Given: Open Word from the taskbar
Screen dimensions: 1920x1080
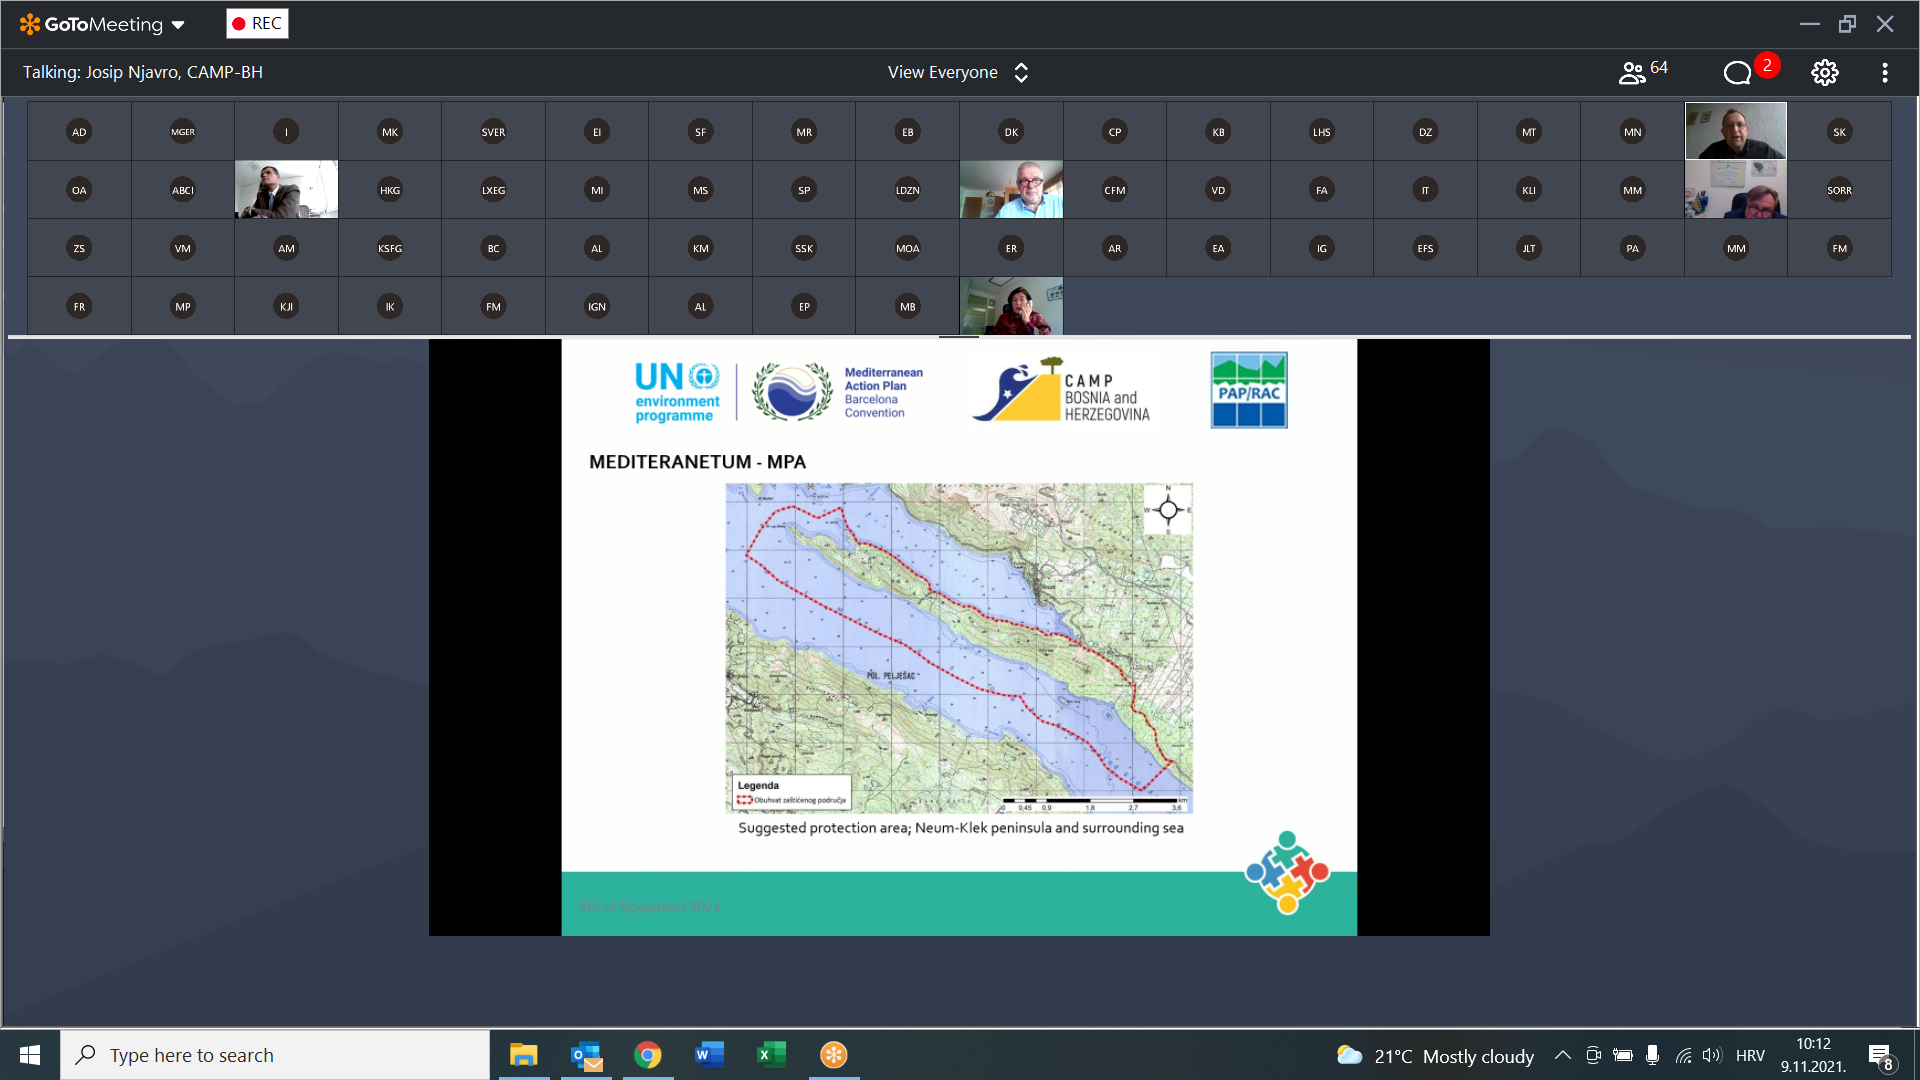Looking at the screenshot, I should click(709, 1055).
